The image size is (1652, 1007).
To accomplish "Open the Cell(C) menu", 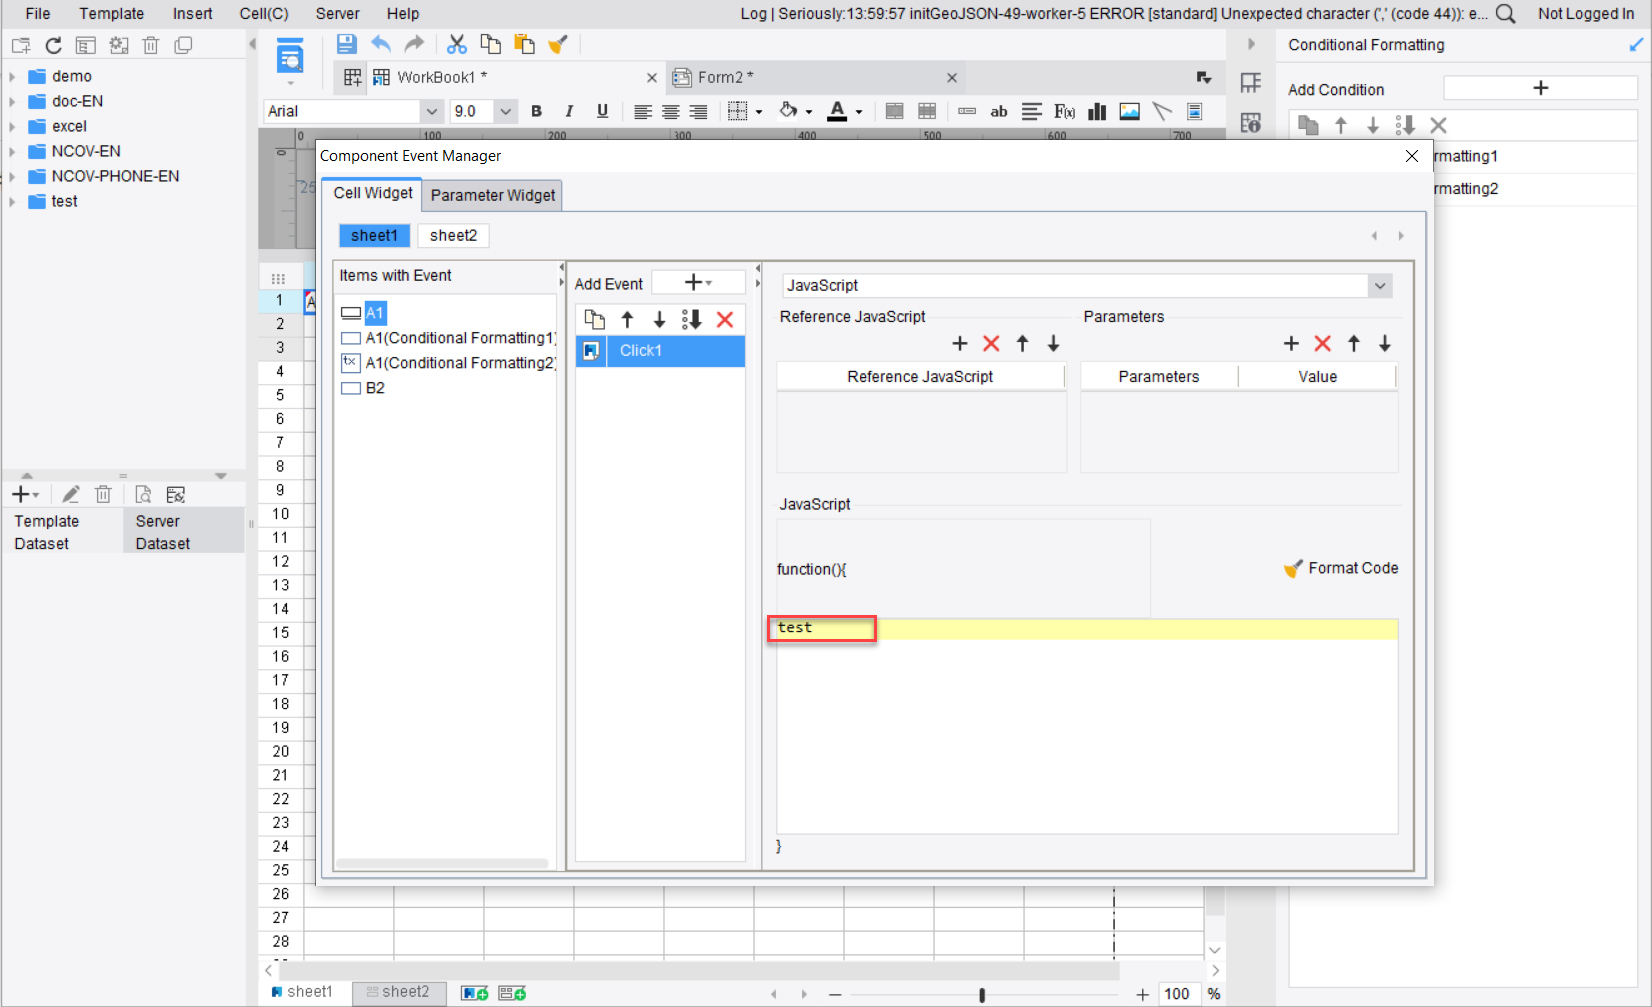I will point(264,13).
